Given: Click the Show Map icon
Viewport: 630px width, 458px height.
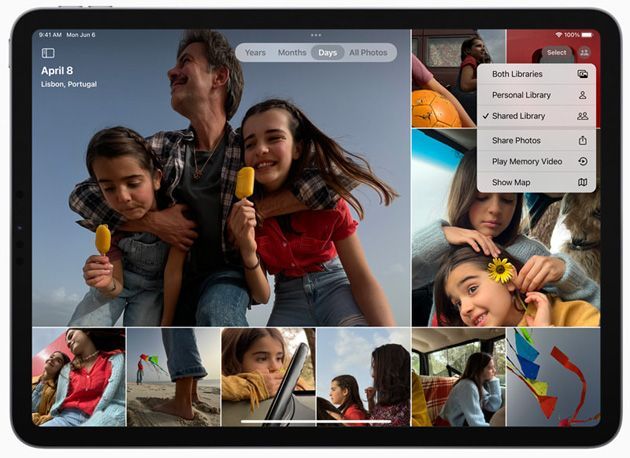Looking at the screenshot, I should pos(582,182).
